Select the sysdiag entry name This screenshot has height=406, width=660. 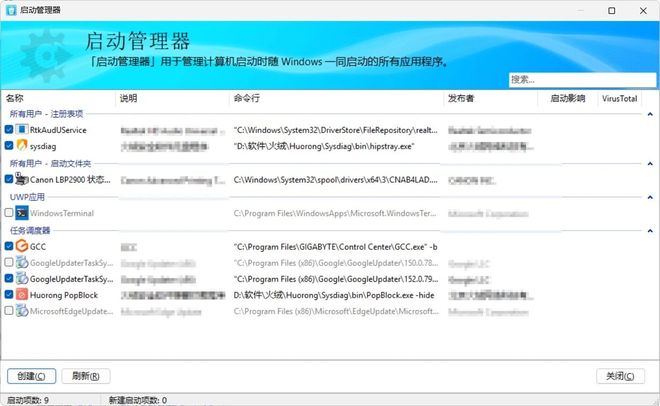coord(43,146)
